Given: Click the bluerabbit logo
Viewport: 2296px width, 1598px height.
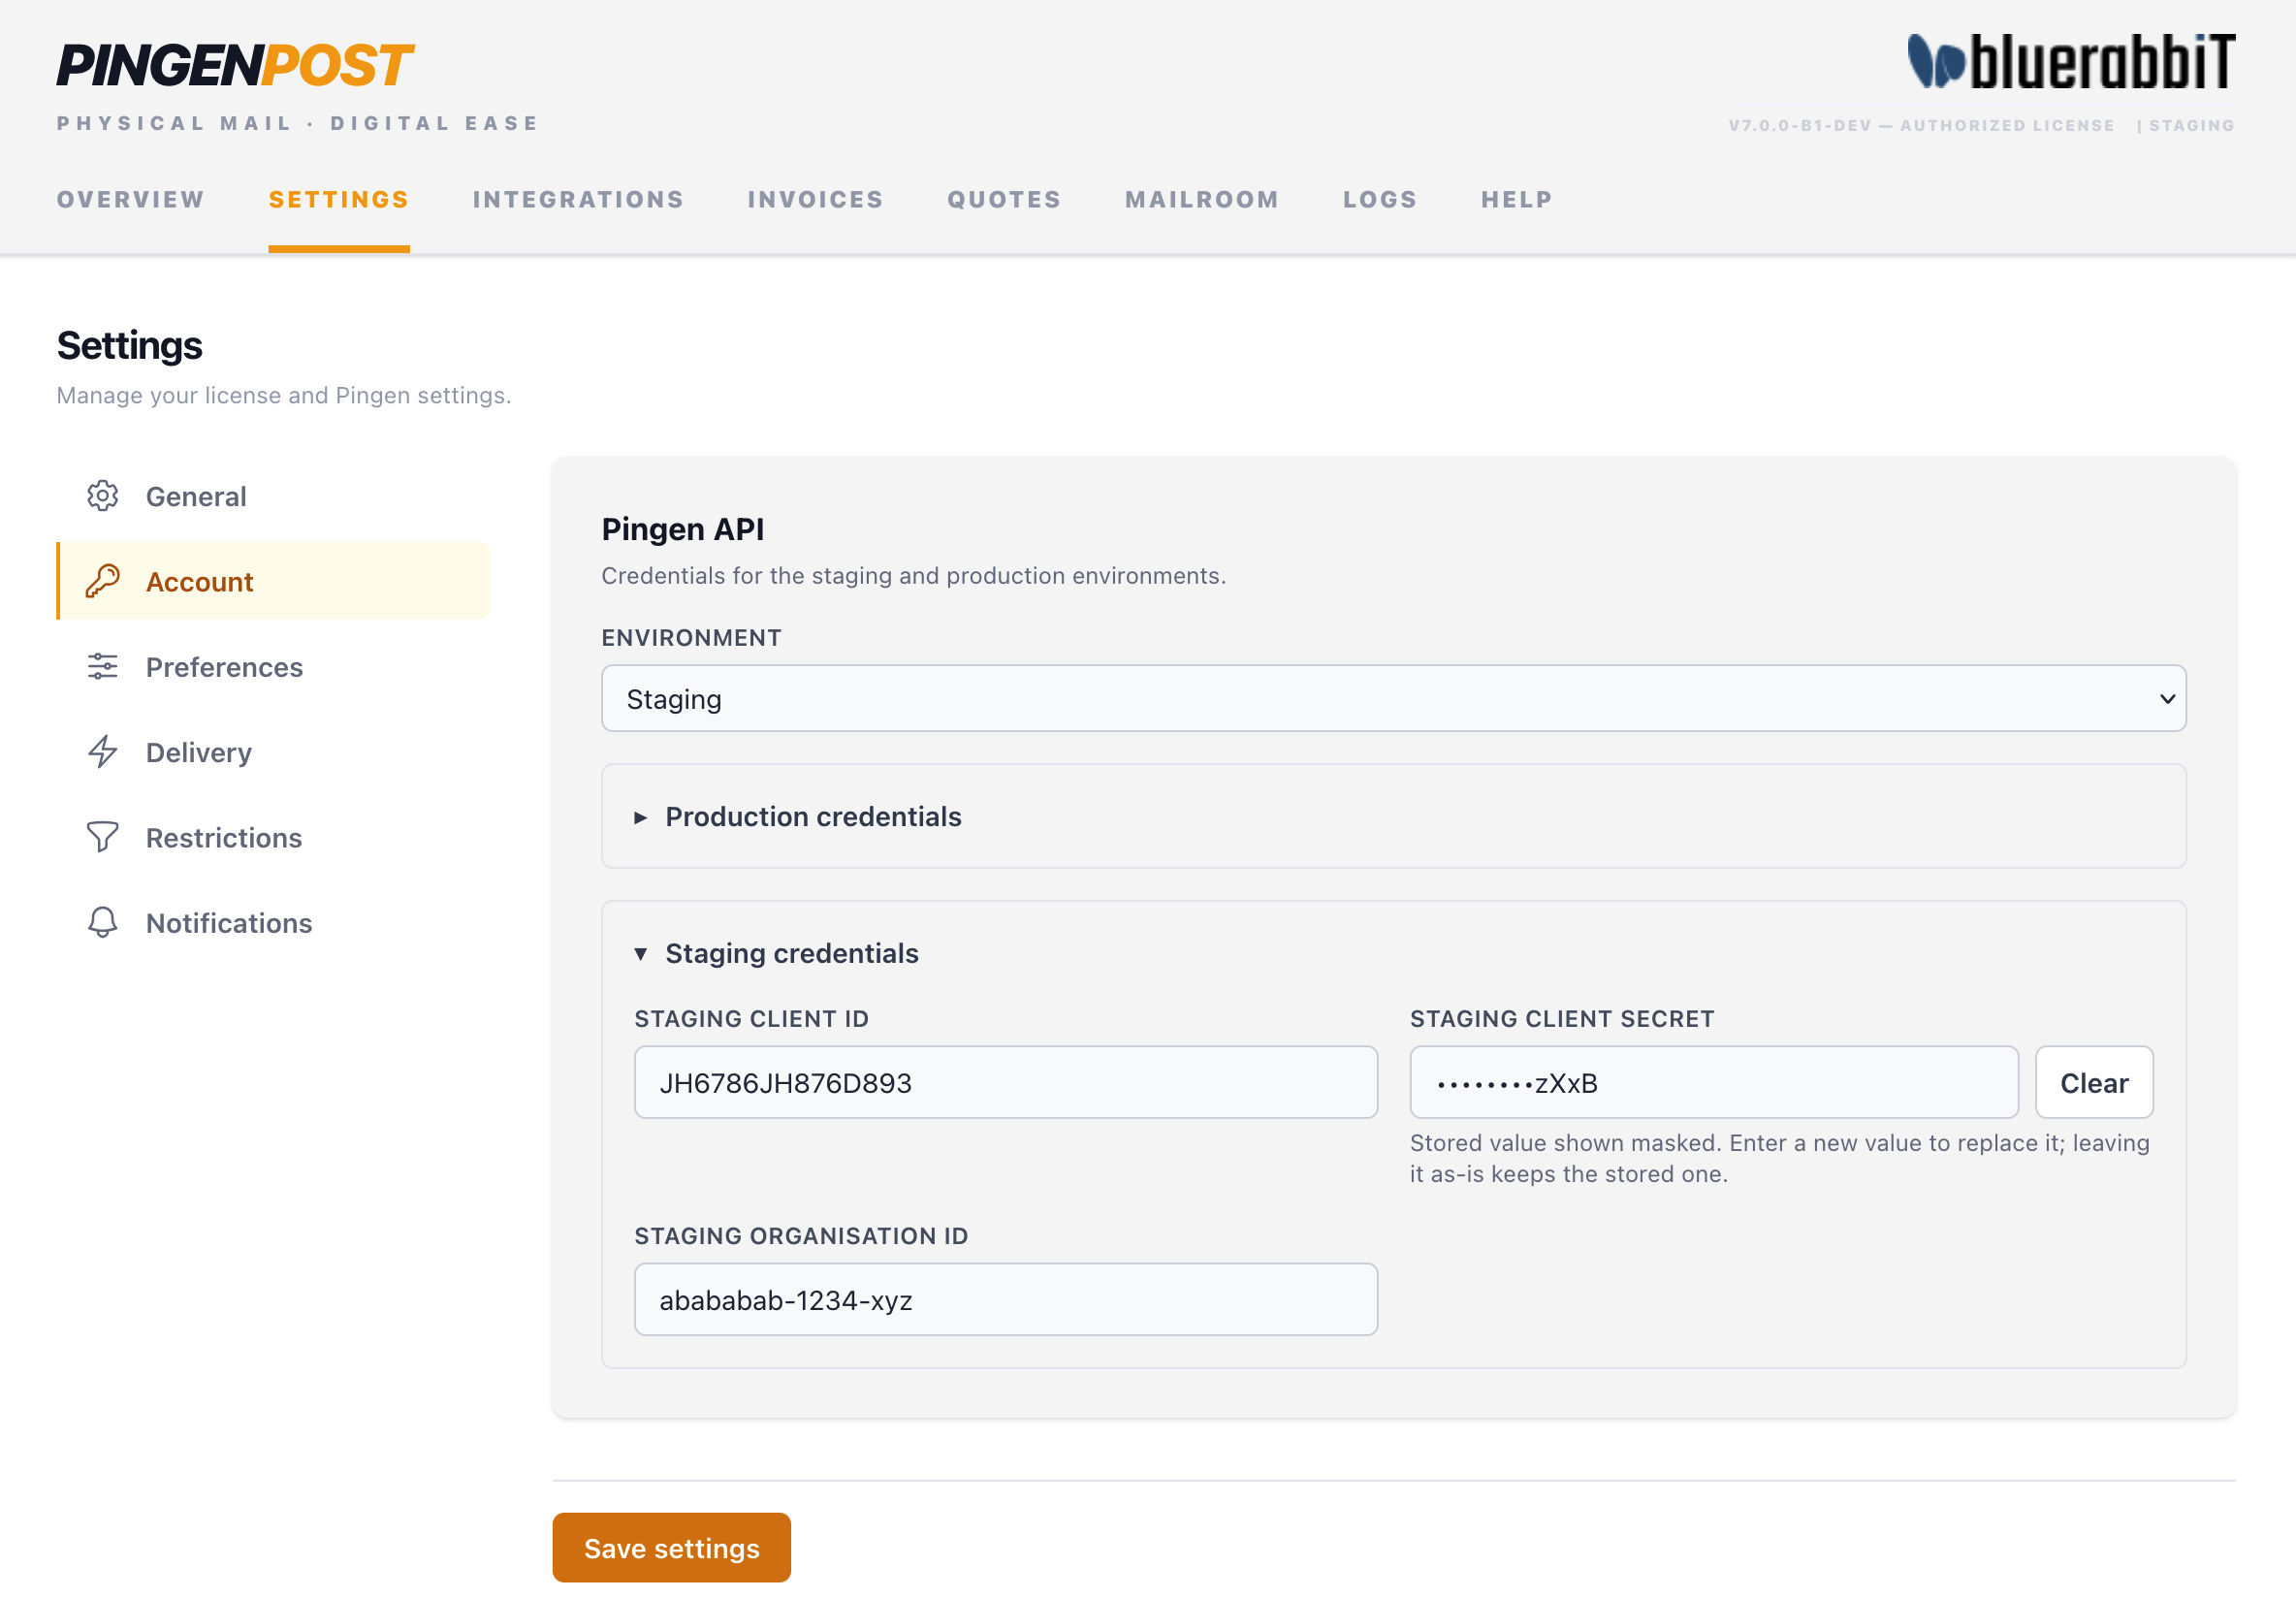Looking at the screenshot, I should click(x=2071, y=62).
